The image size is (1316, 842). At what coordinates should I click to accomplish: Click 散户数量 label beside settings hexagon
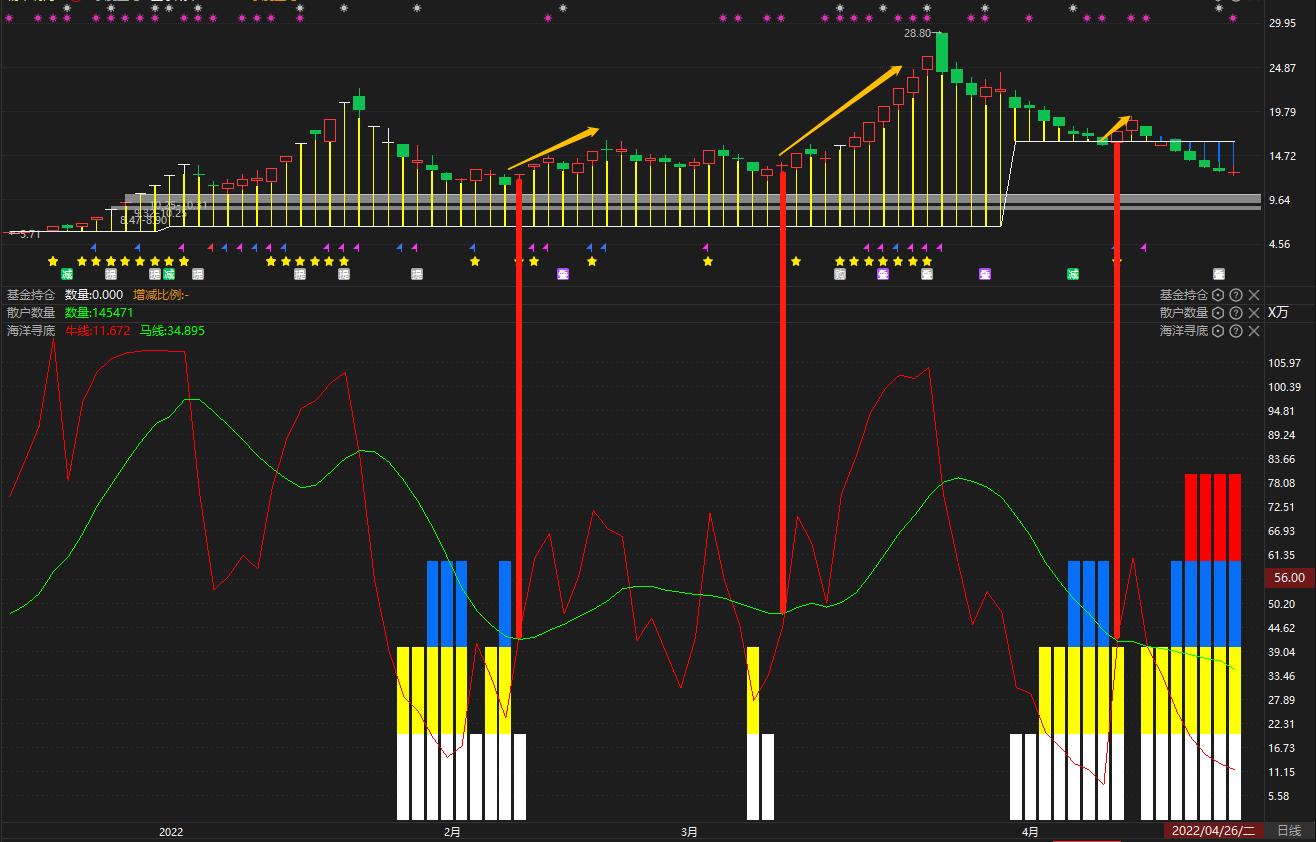[x=1184, y=313]
